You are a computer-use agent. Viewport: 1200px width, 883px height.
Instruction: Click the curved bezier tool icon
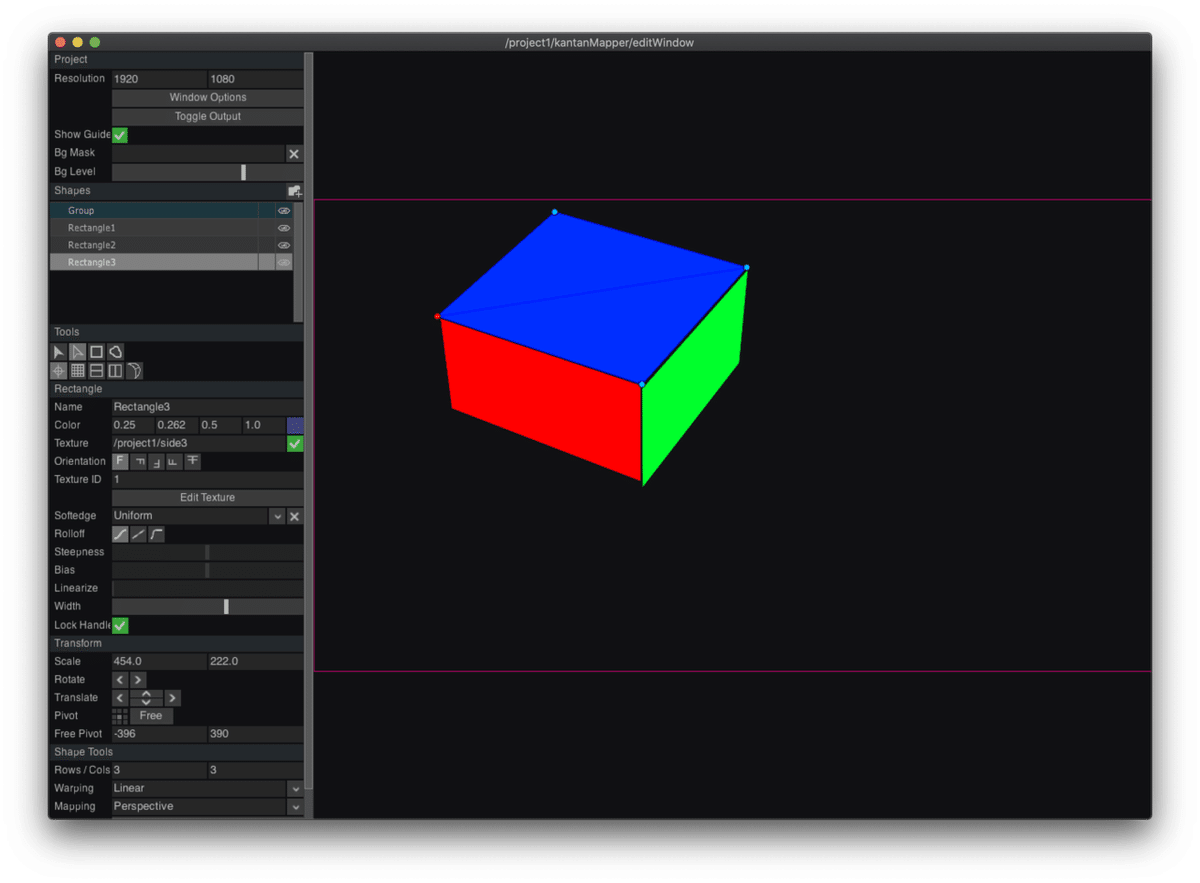(134, 371)
